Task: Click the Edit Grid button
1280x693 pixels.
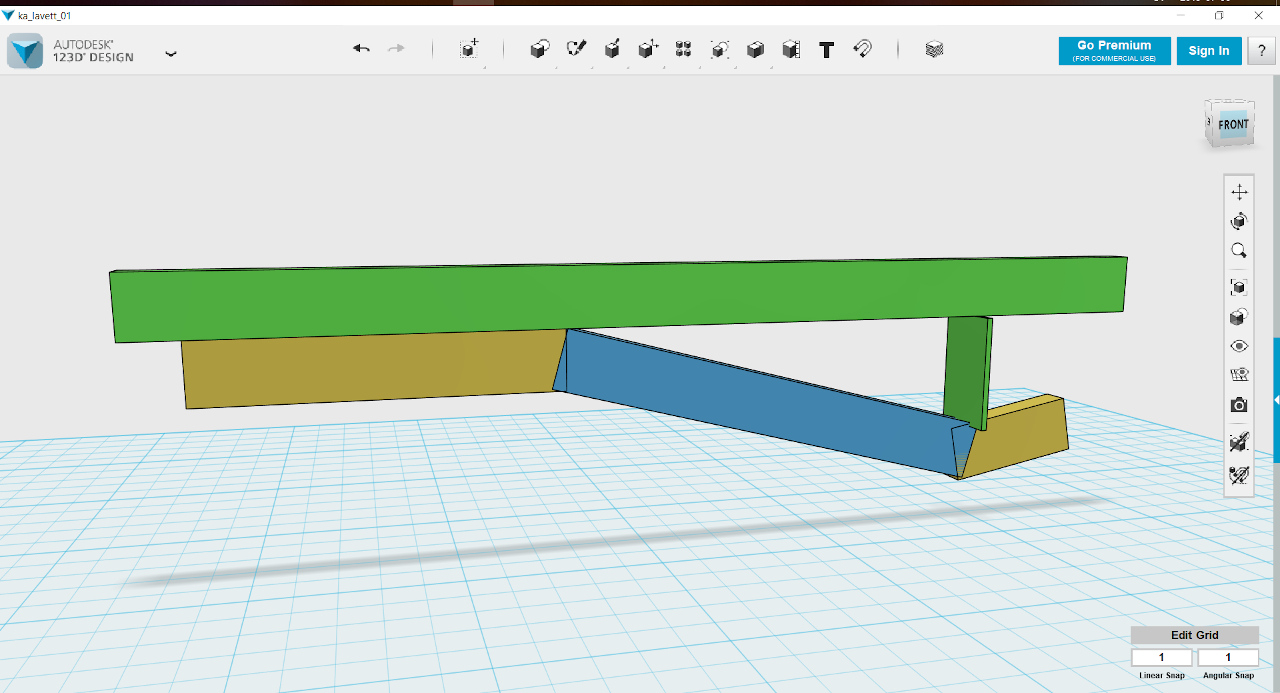Action: [1195, 635]
